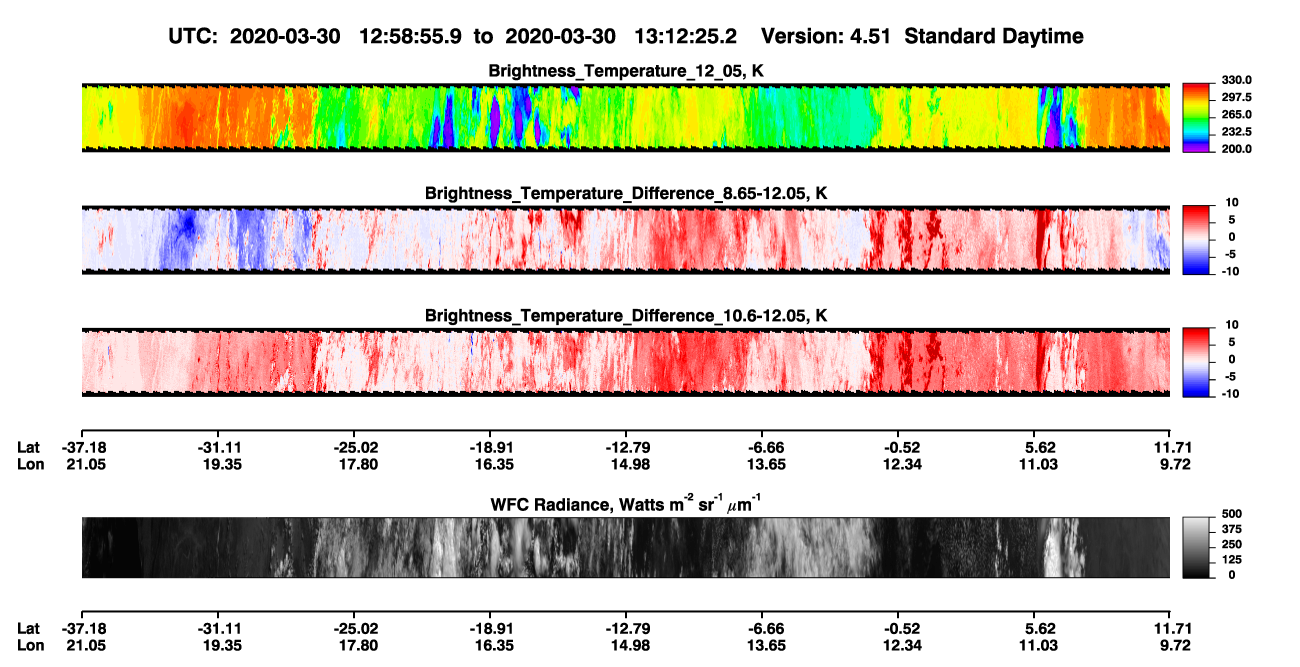Click the rainbow colorbar of the 12_05 panel
Screen dimensions: 1300x667
(x=1197, y=116)
